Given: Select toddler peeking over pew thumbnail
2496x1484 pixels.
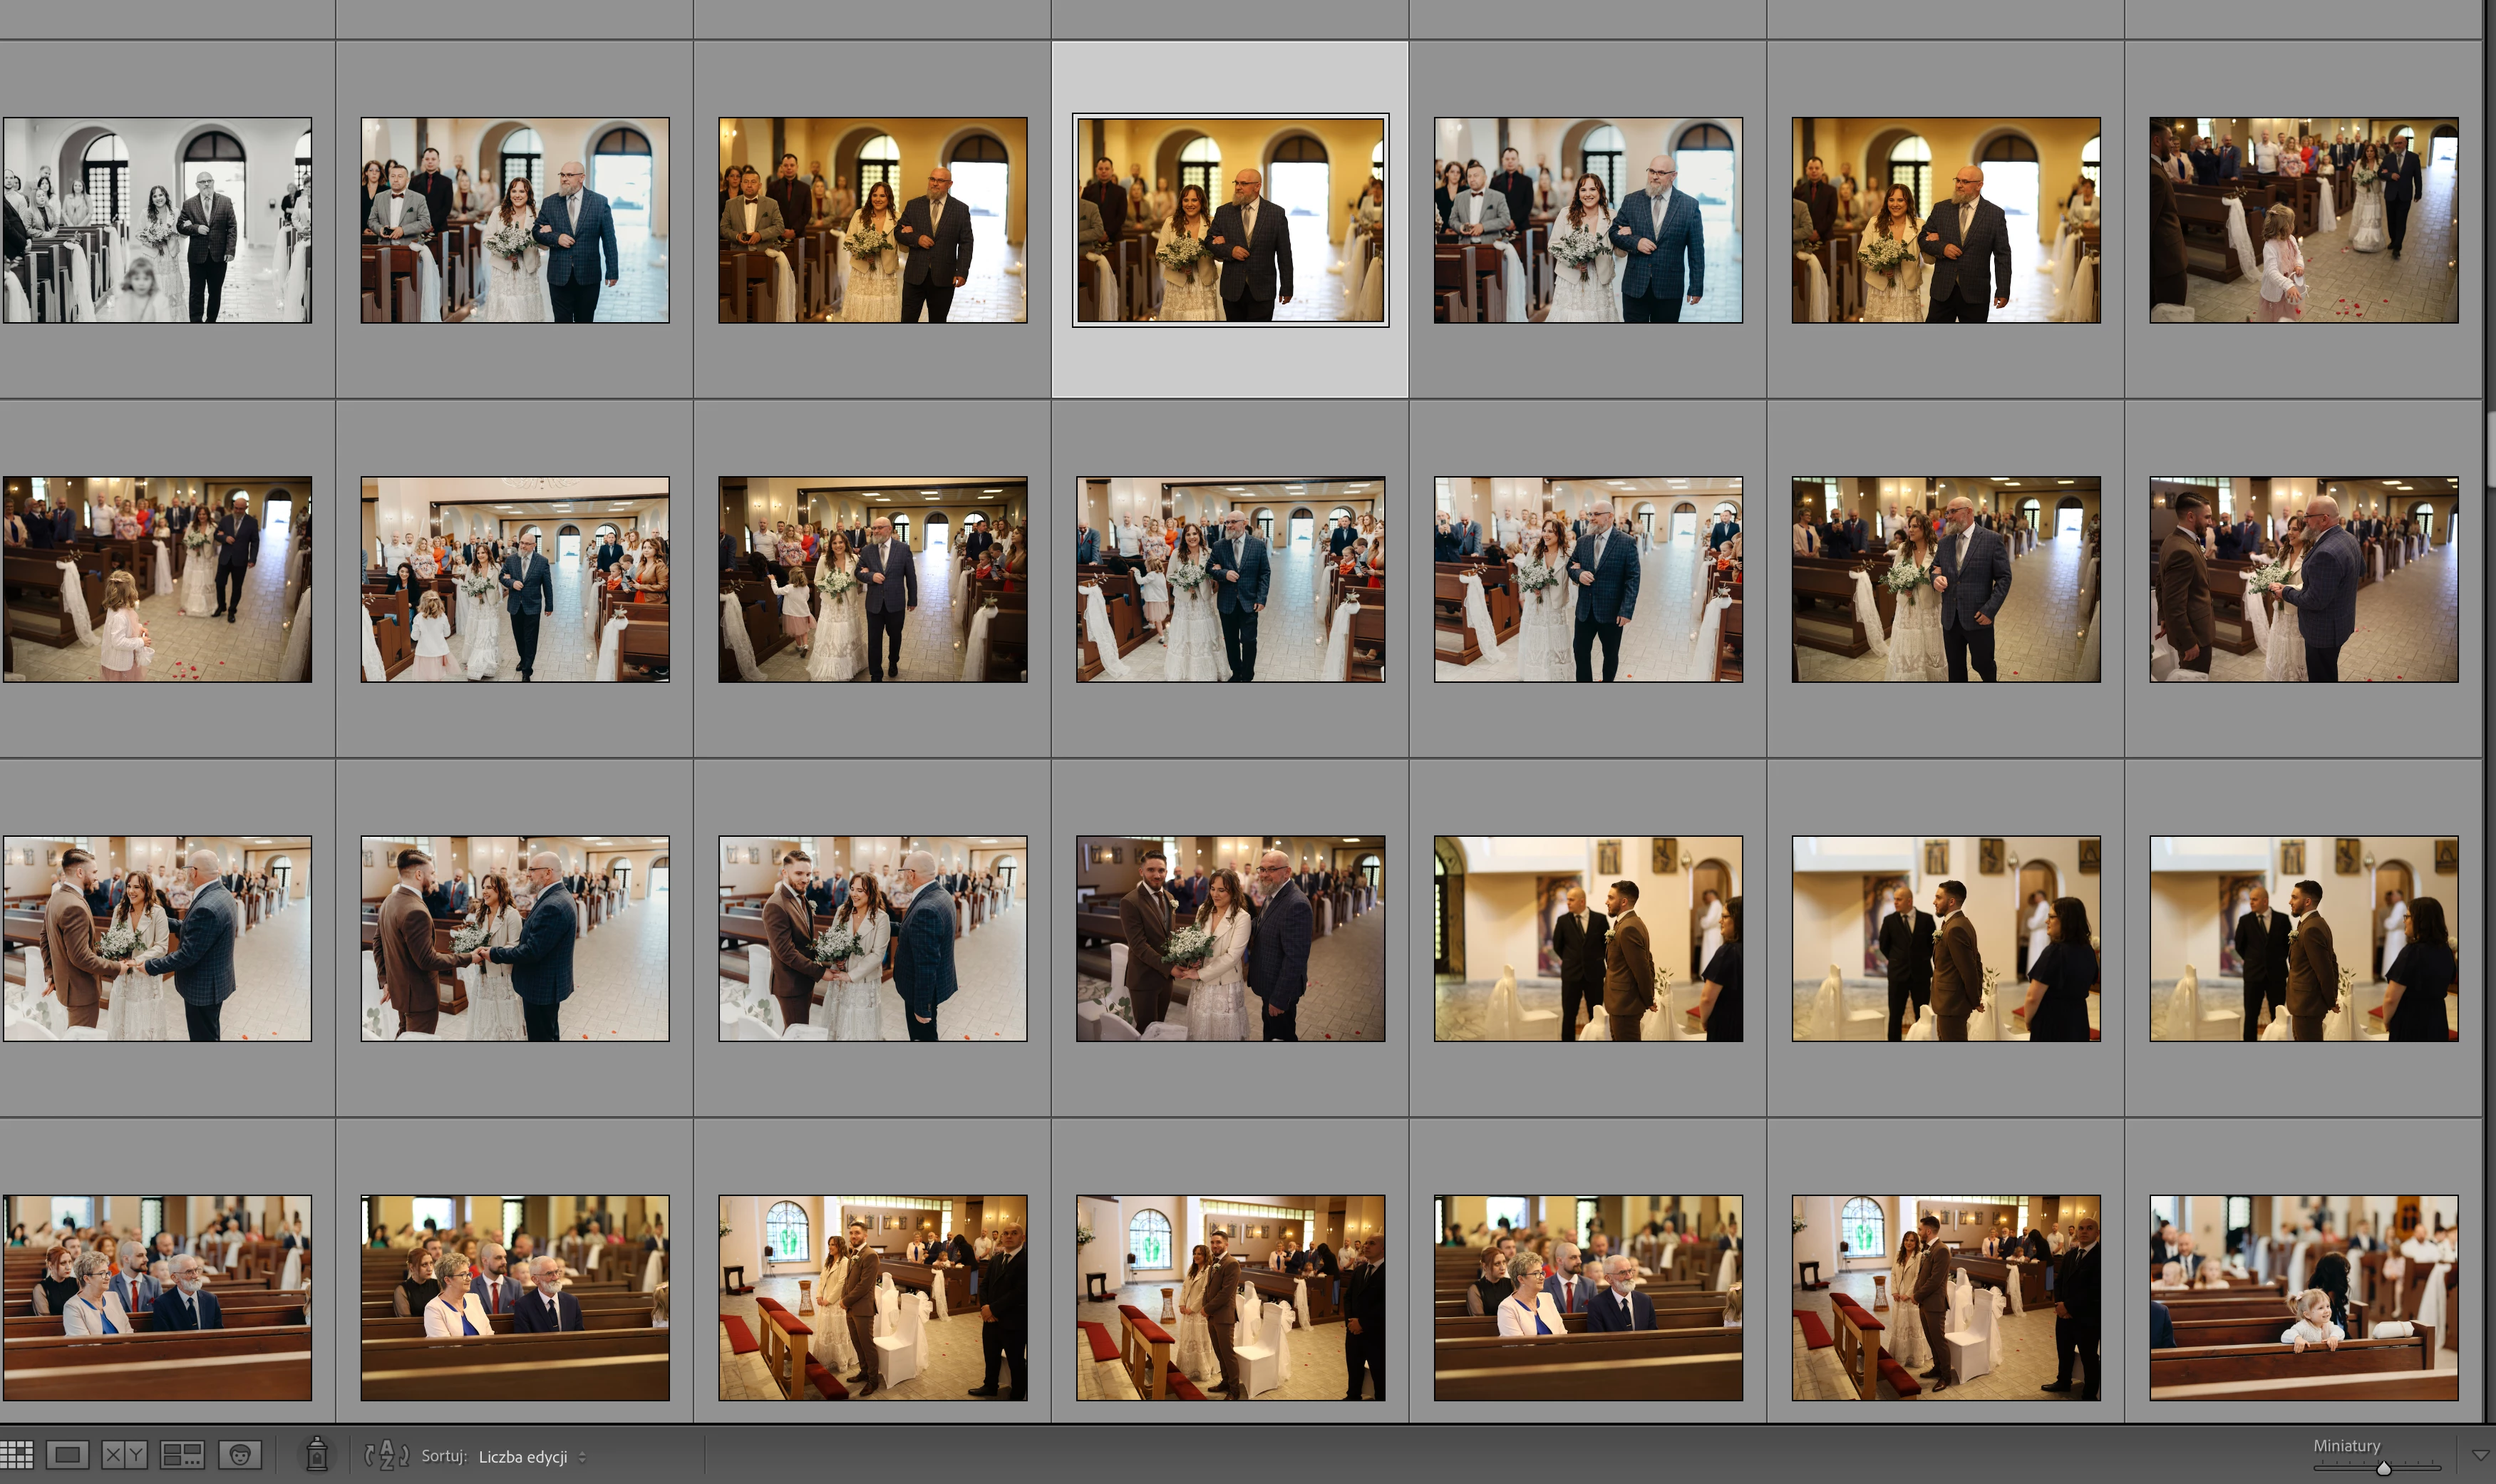Looking at the screenshot, I should [x=2303, y=1297].
